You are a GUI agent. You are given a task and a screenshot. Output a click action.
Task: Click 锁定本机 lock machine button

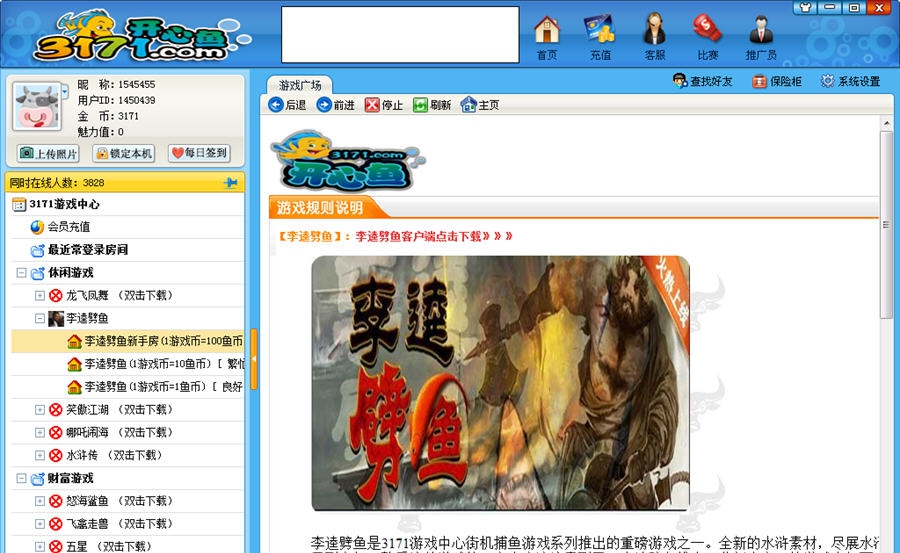coord(124,153)
